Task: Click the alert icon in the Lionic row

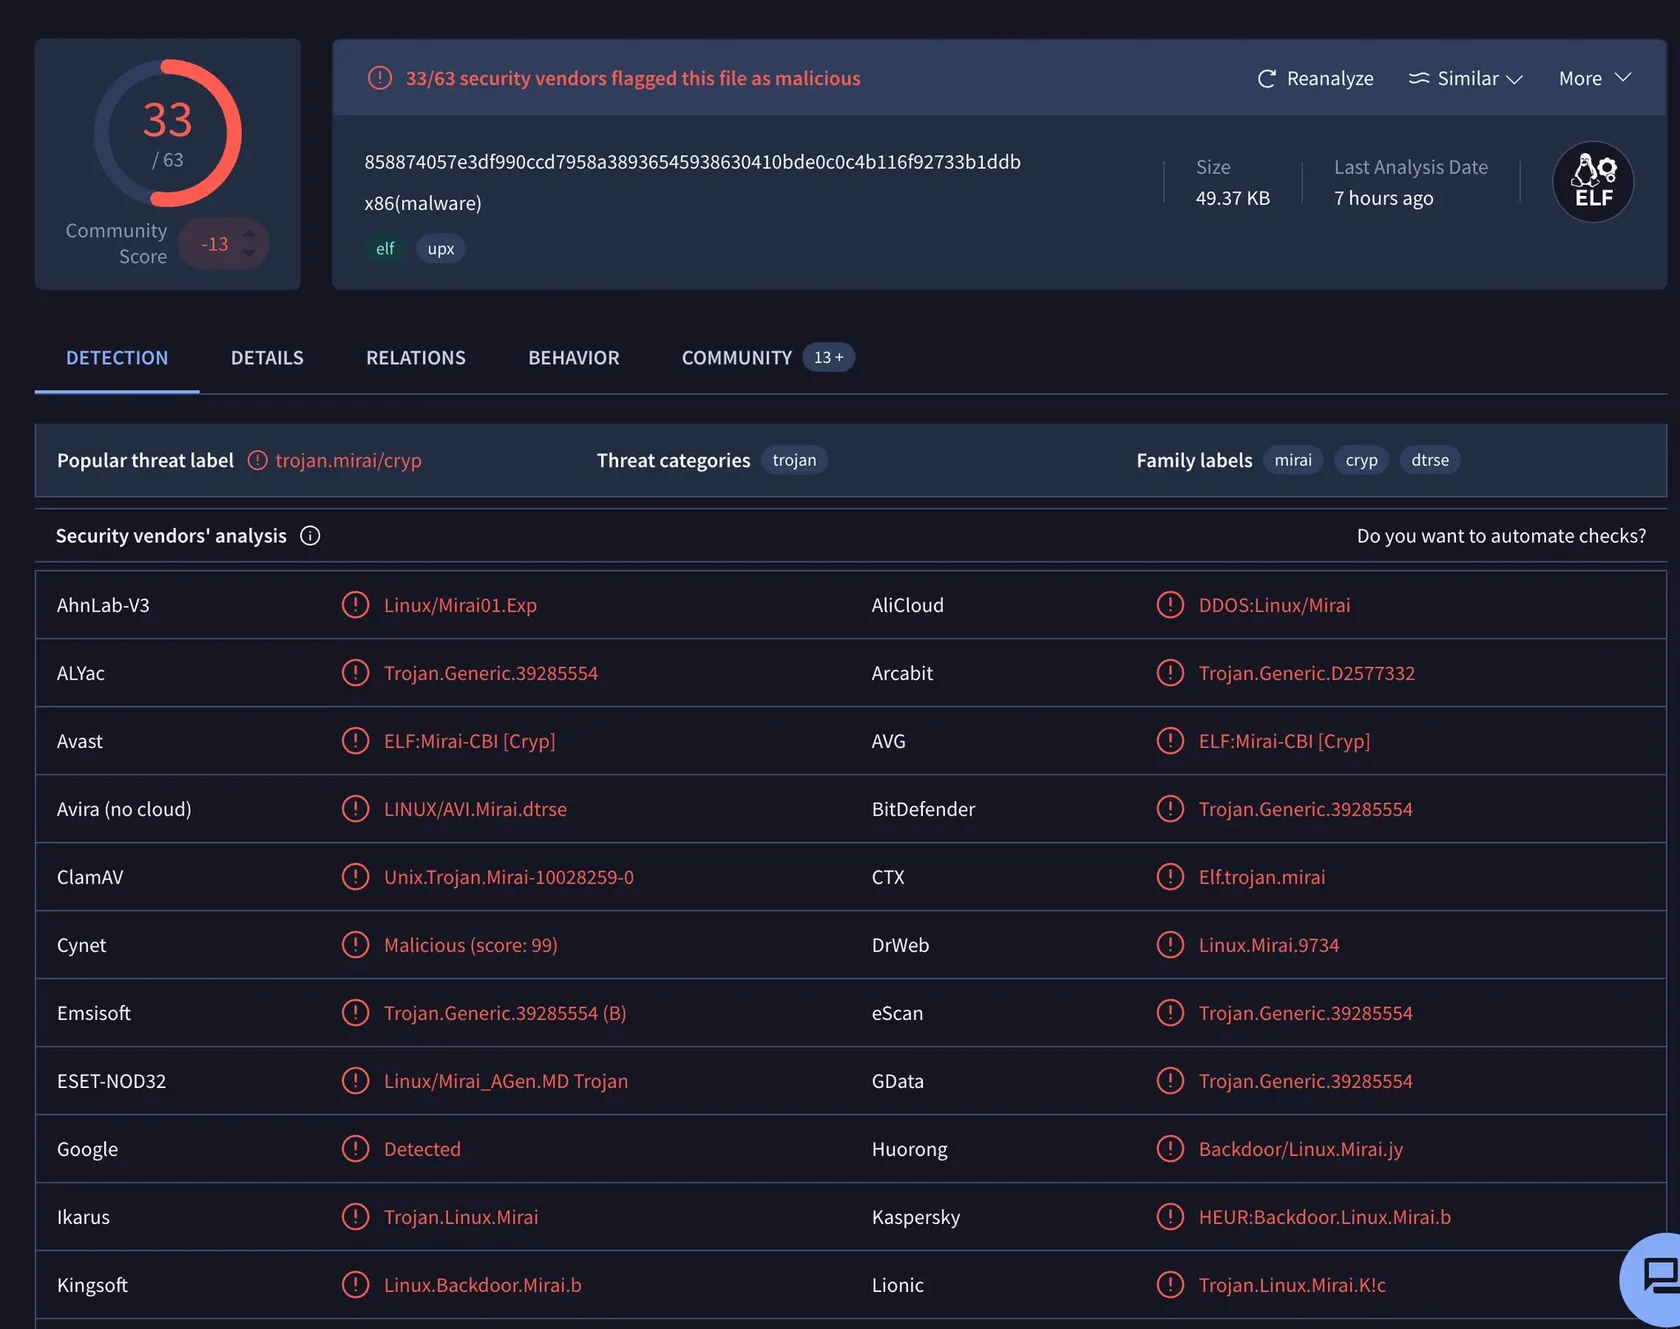Action: (x=1170, y=1285)
